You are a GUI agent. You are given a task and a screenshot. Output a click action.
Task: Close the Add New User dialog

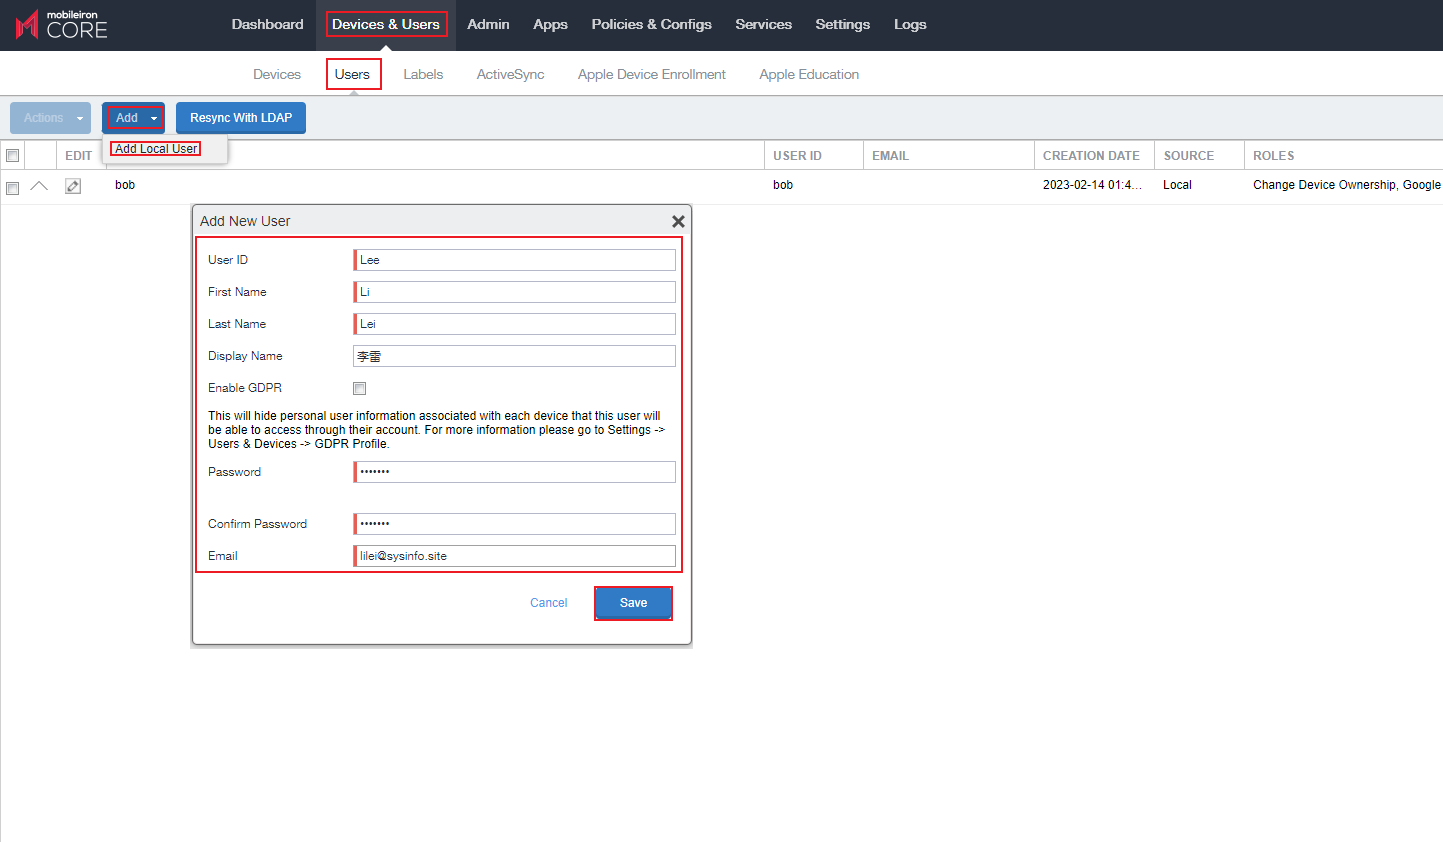click(678, 222)
